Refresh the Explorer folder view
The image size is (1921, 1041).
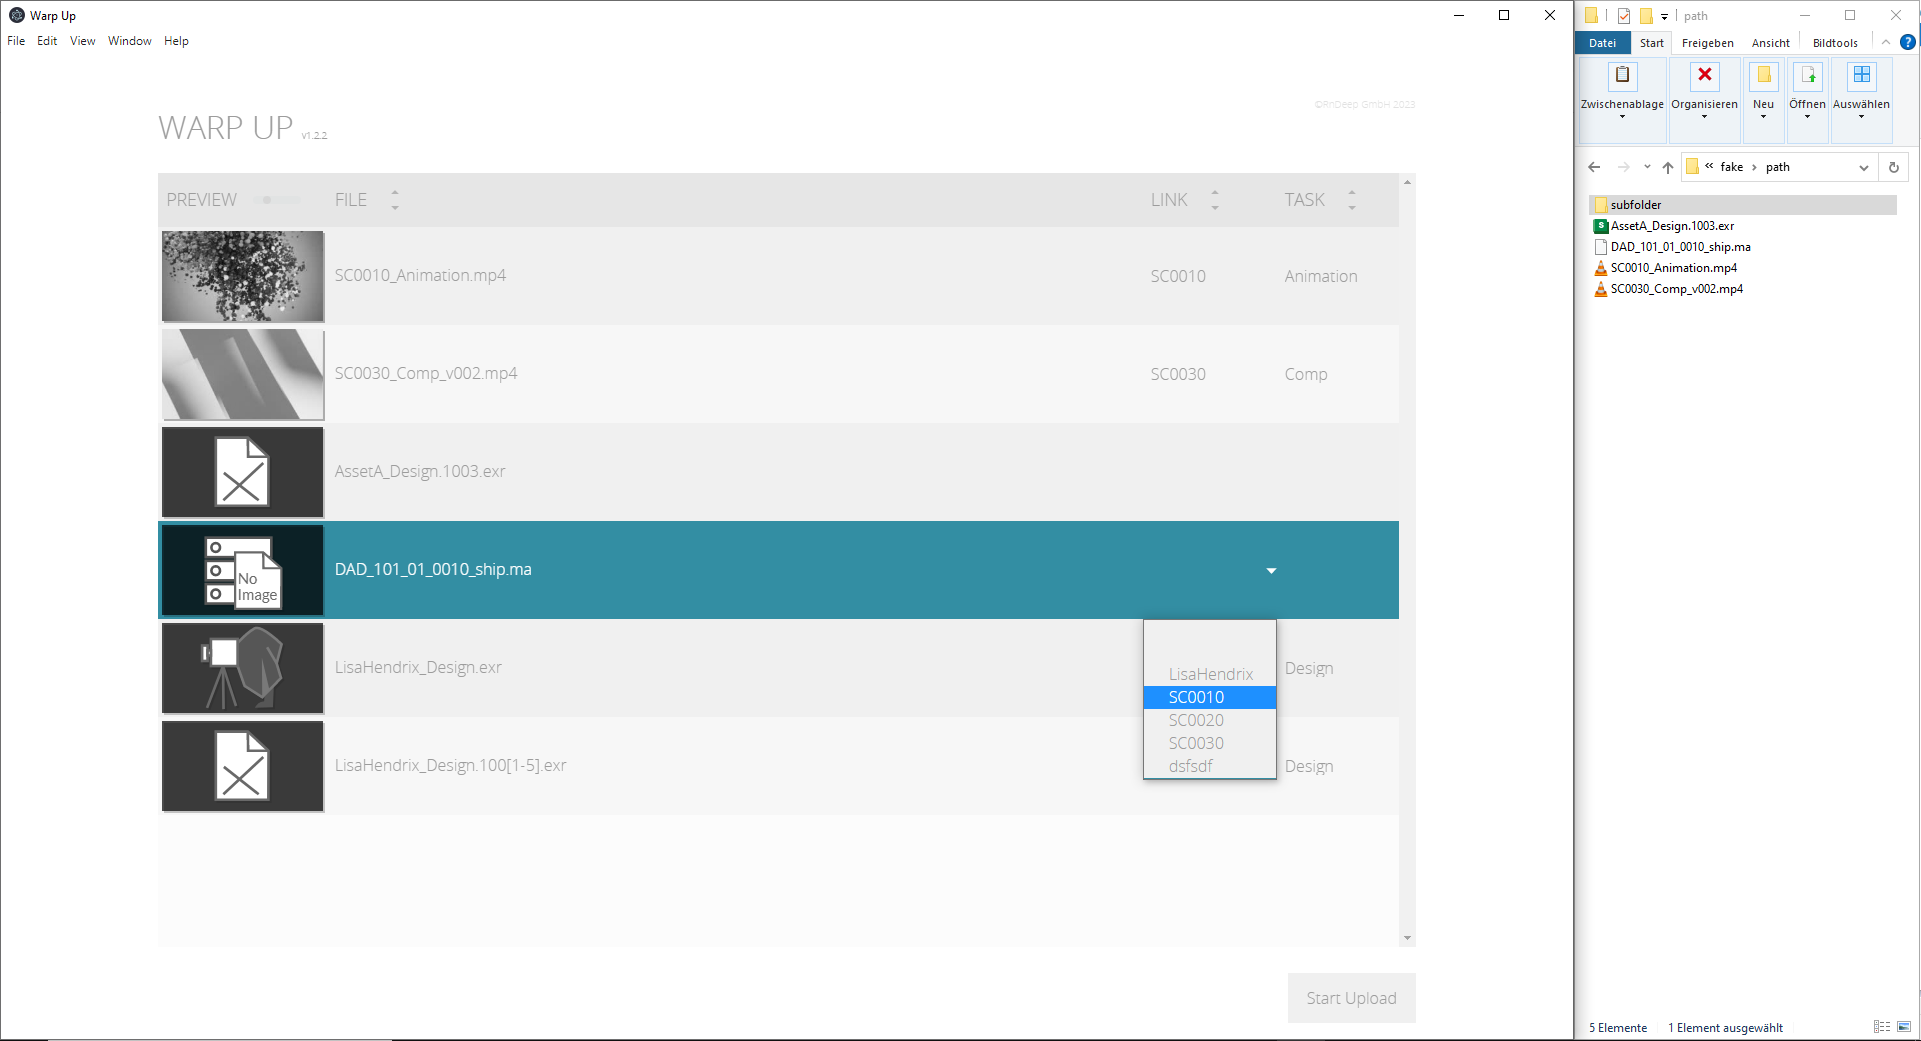pos(1893,168)
